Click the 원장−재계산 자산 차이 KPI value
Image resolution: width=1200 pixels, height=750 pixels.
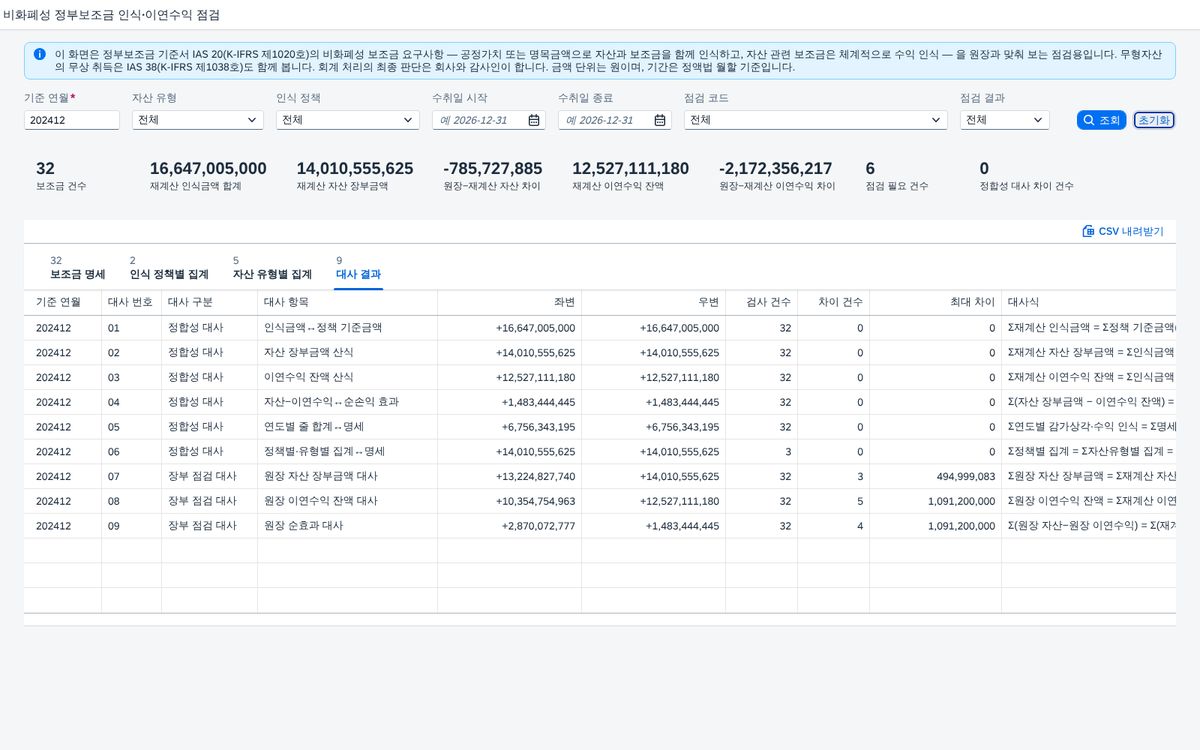click(x=493, y=169)
